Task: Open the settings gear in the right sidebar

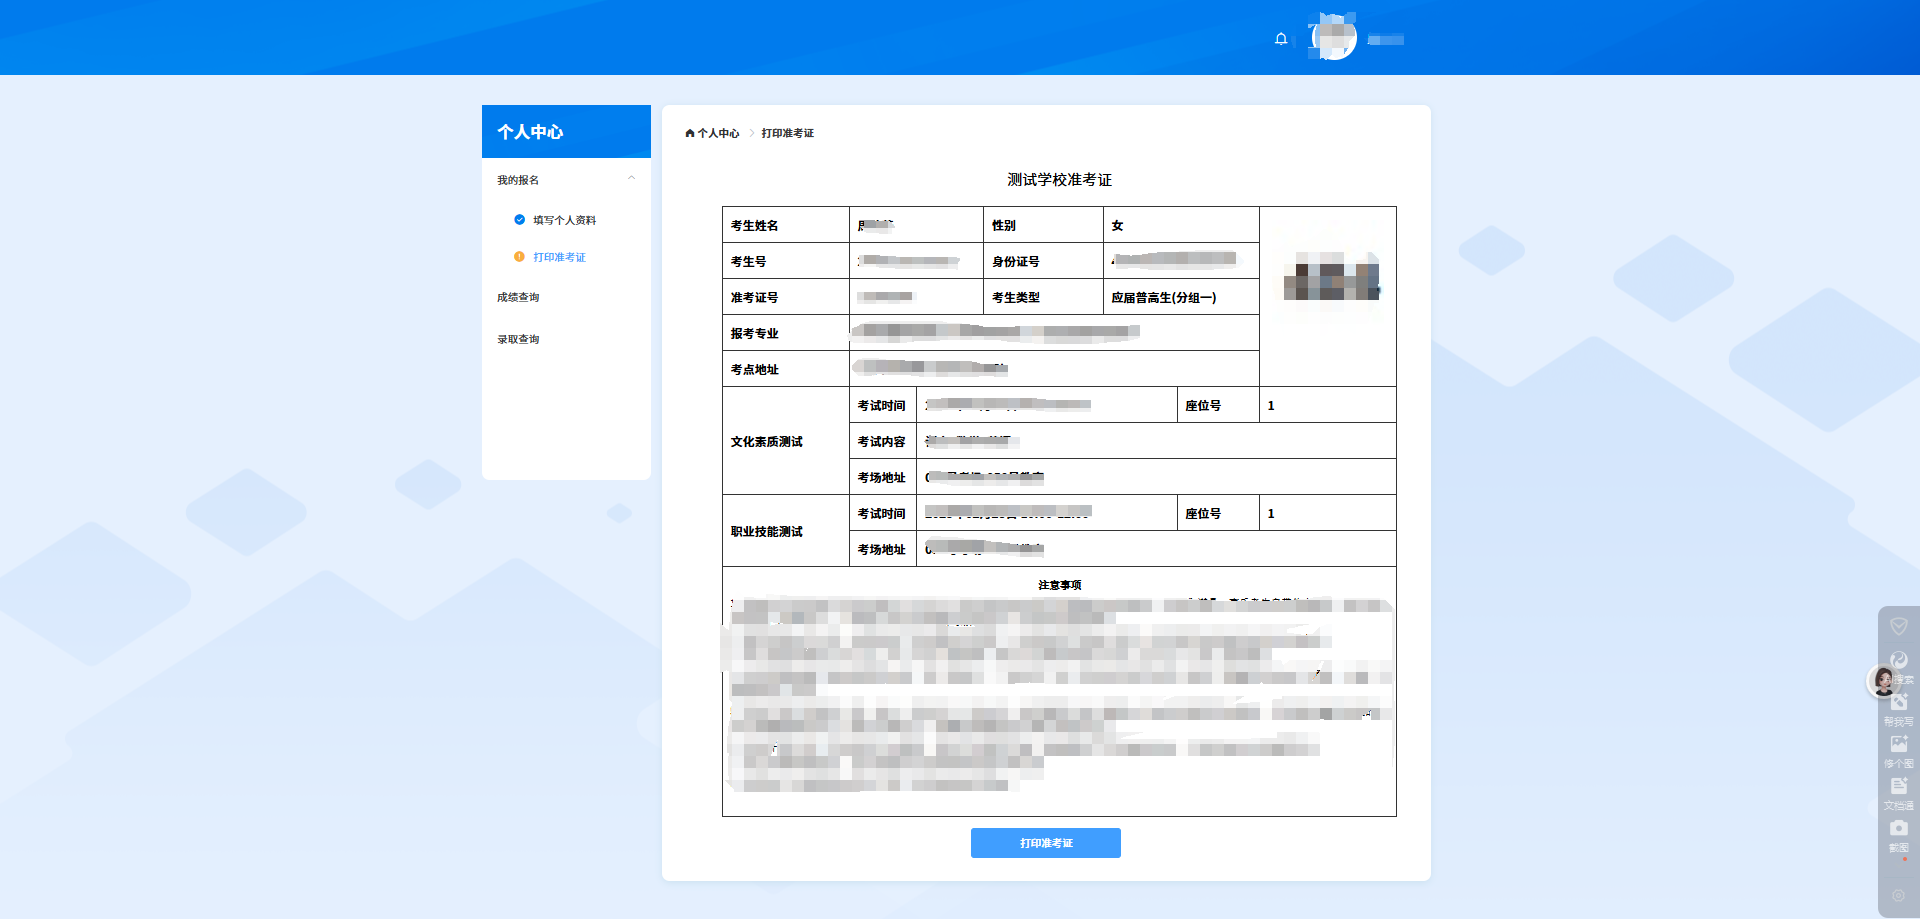Action: click(x=1898, y=897)
